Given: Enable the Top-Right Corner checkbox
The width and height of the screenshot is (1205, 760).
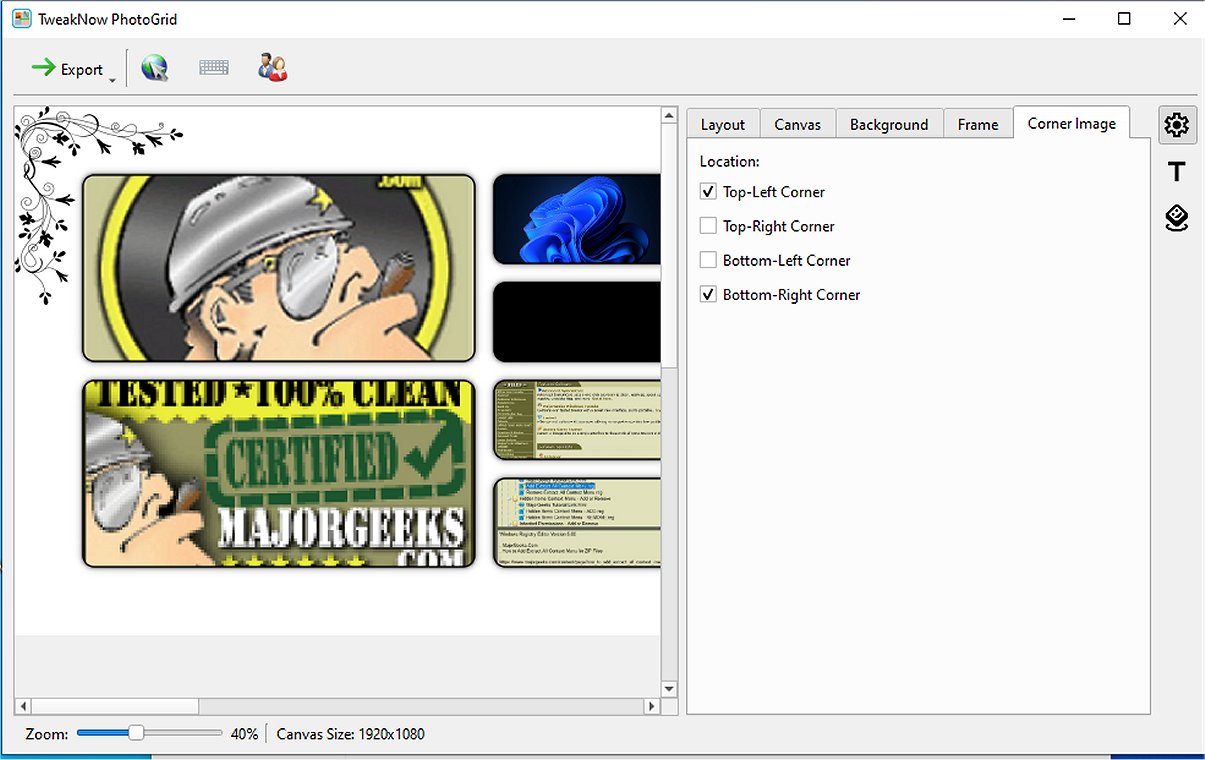Looking at the screenshot, I should click(708, 226).
